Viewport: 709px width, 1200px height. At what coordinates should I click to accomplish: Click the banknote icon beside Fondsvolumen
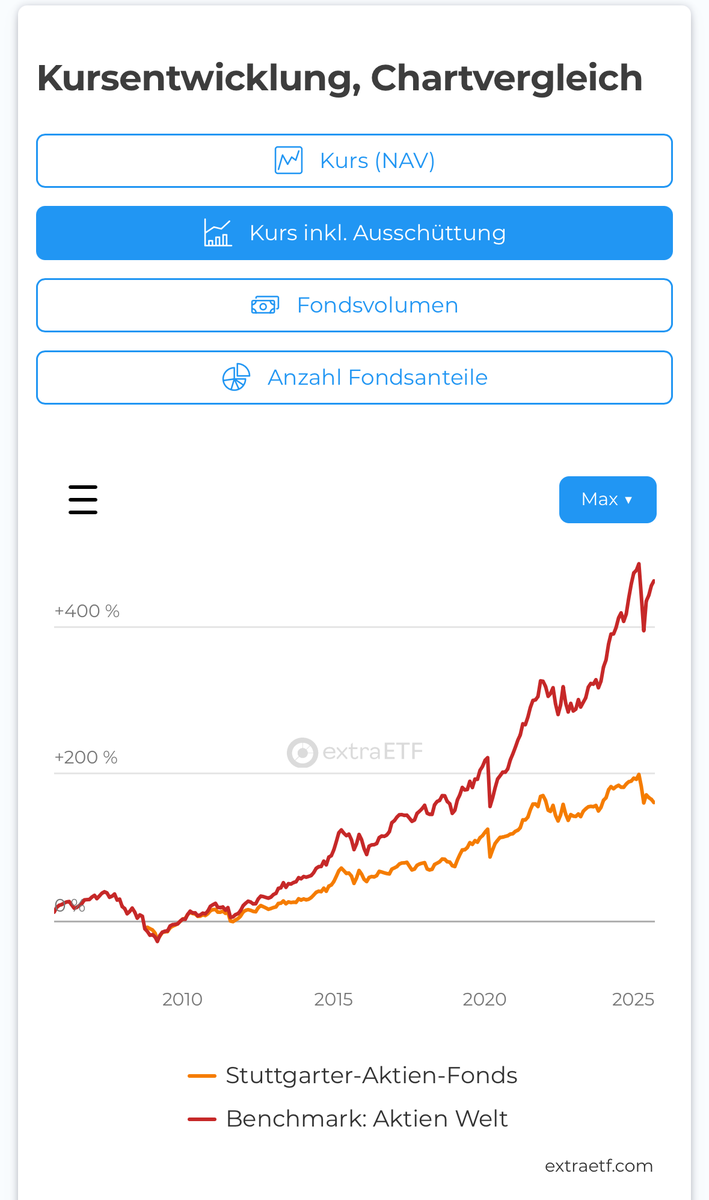265,305
